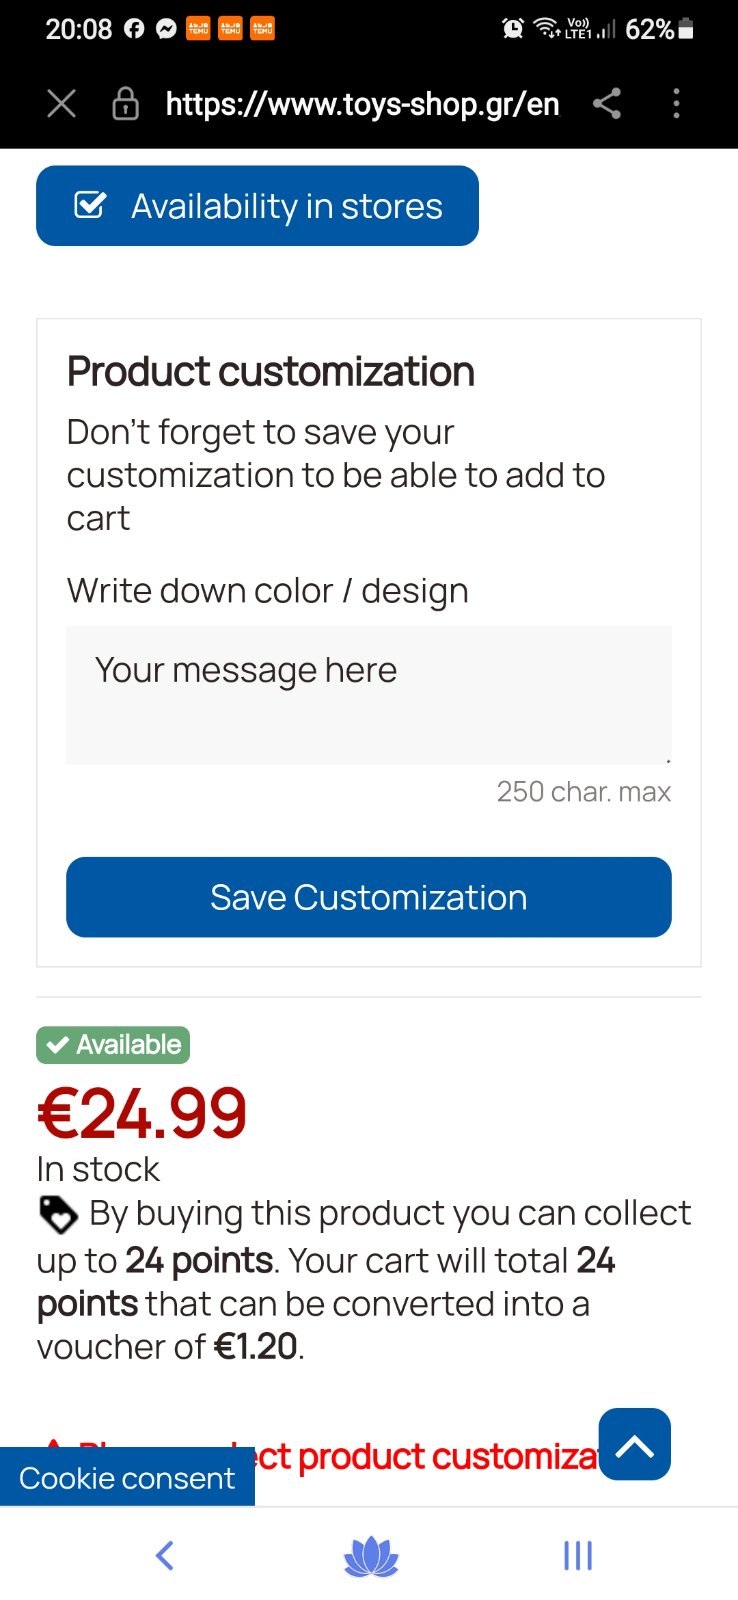Tap the Android back navigation arrow

pyautogui.click(x=165, y=1555)
